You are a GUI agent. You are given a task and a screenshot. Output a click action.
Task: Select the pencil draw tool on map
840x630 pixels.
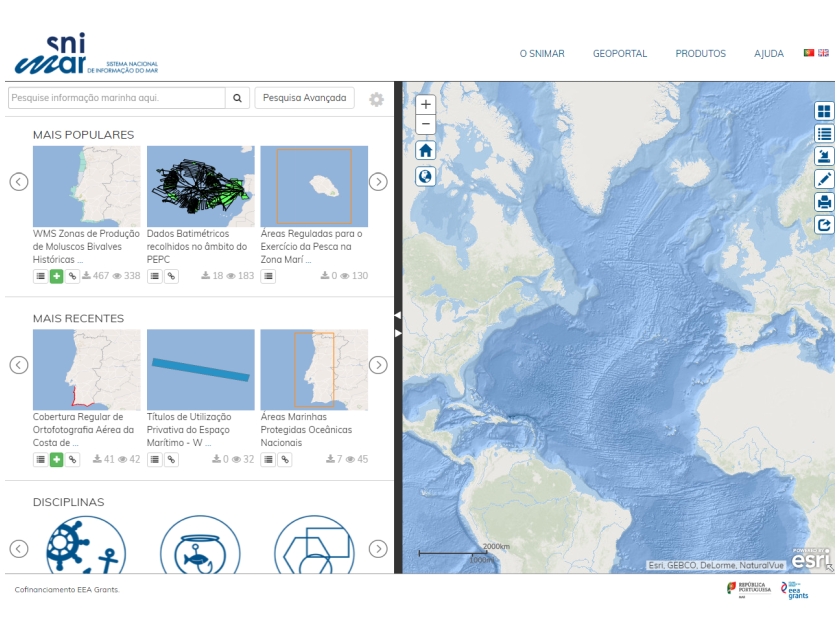pyautogui.click(x=824, y=179)
